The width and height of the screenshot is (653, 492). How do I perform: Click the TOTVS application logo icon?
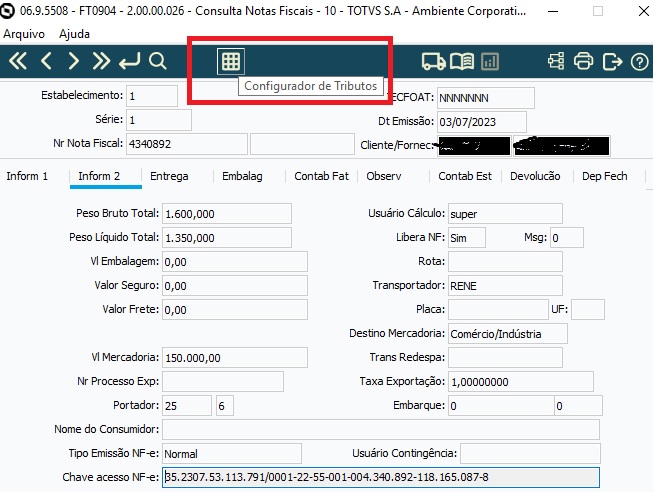coord(7,11)
